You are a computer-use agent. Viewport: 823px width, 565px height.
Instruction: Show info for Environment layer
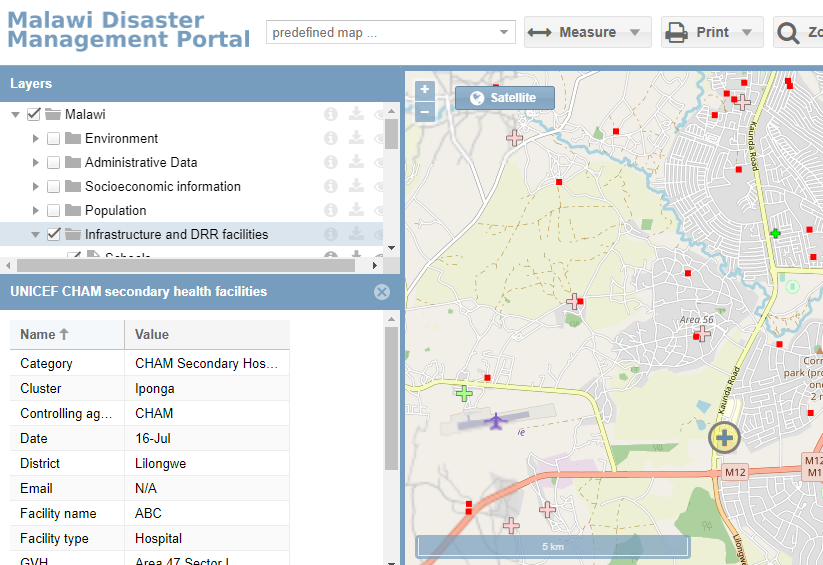pyautogui.click(x=331, y=138)
